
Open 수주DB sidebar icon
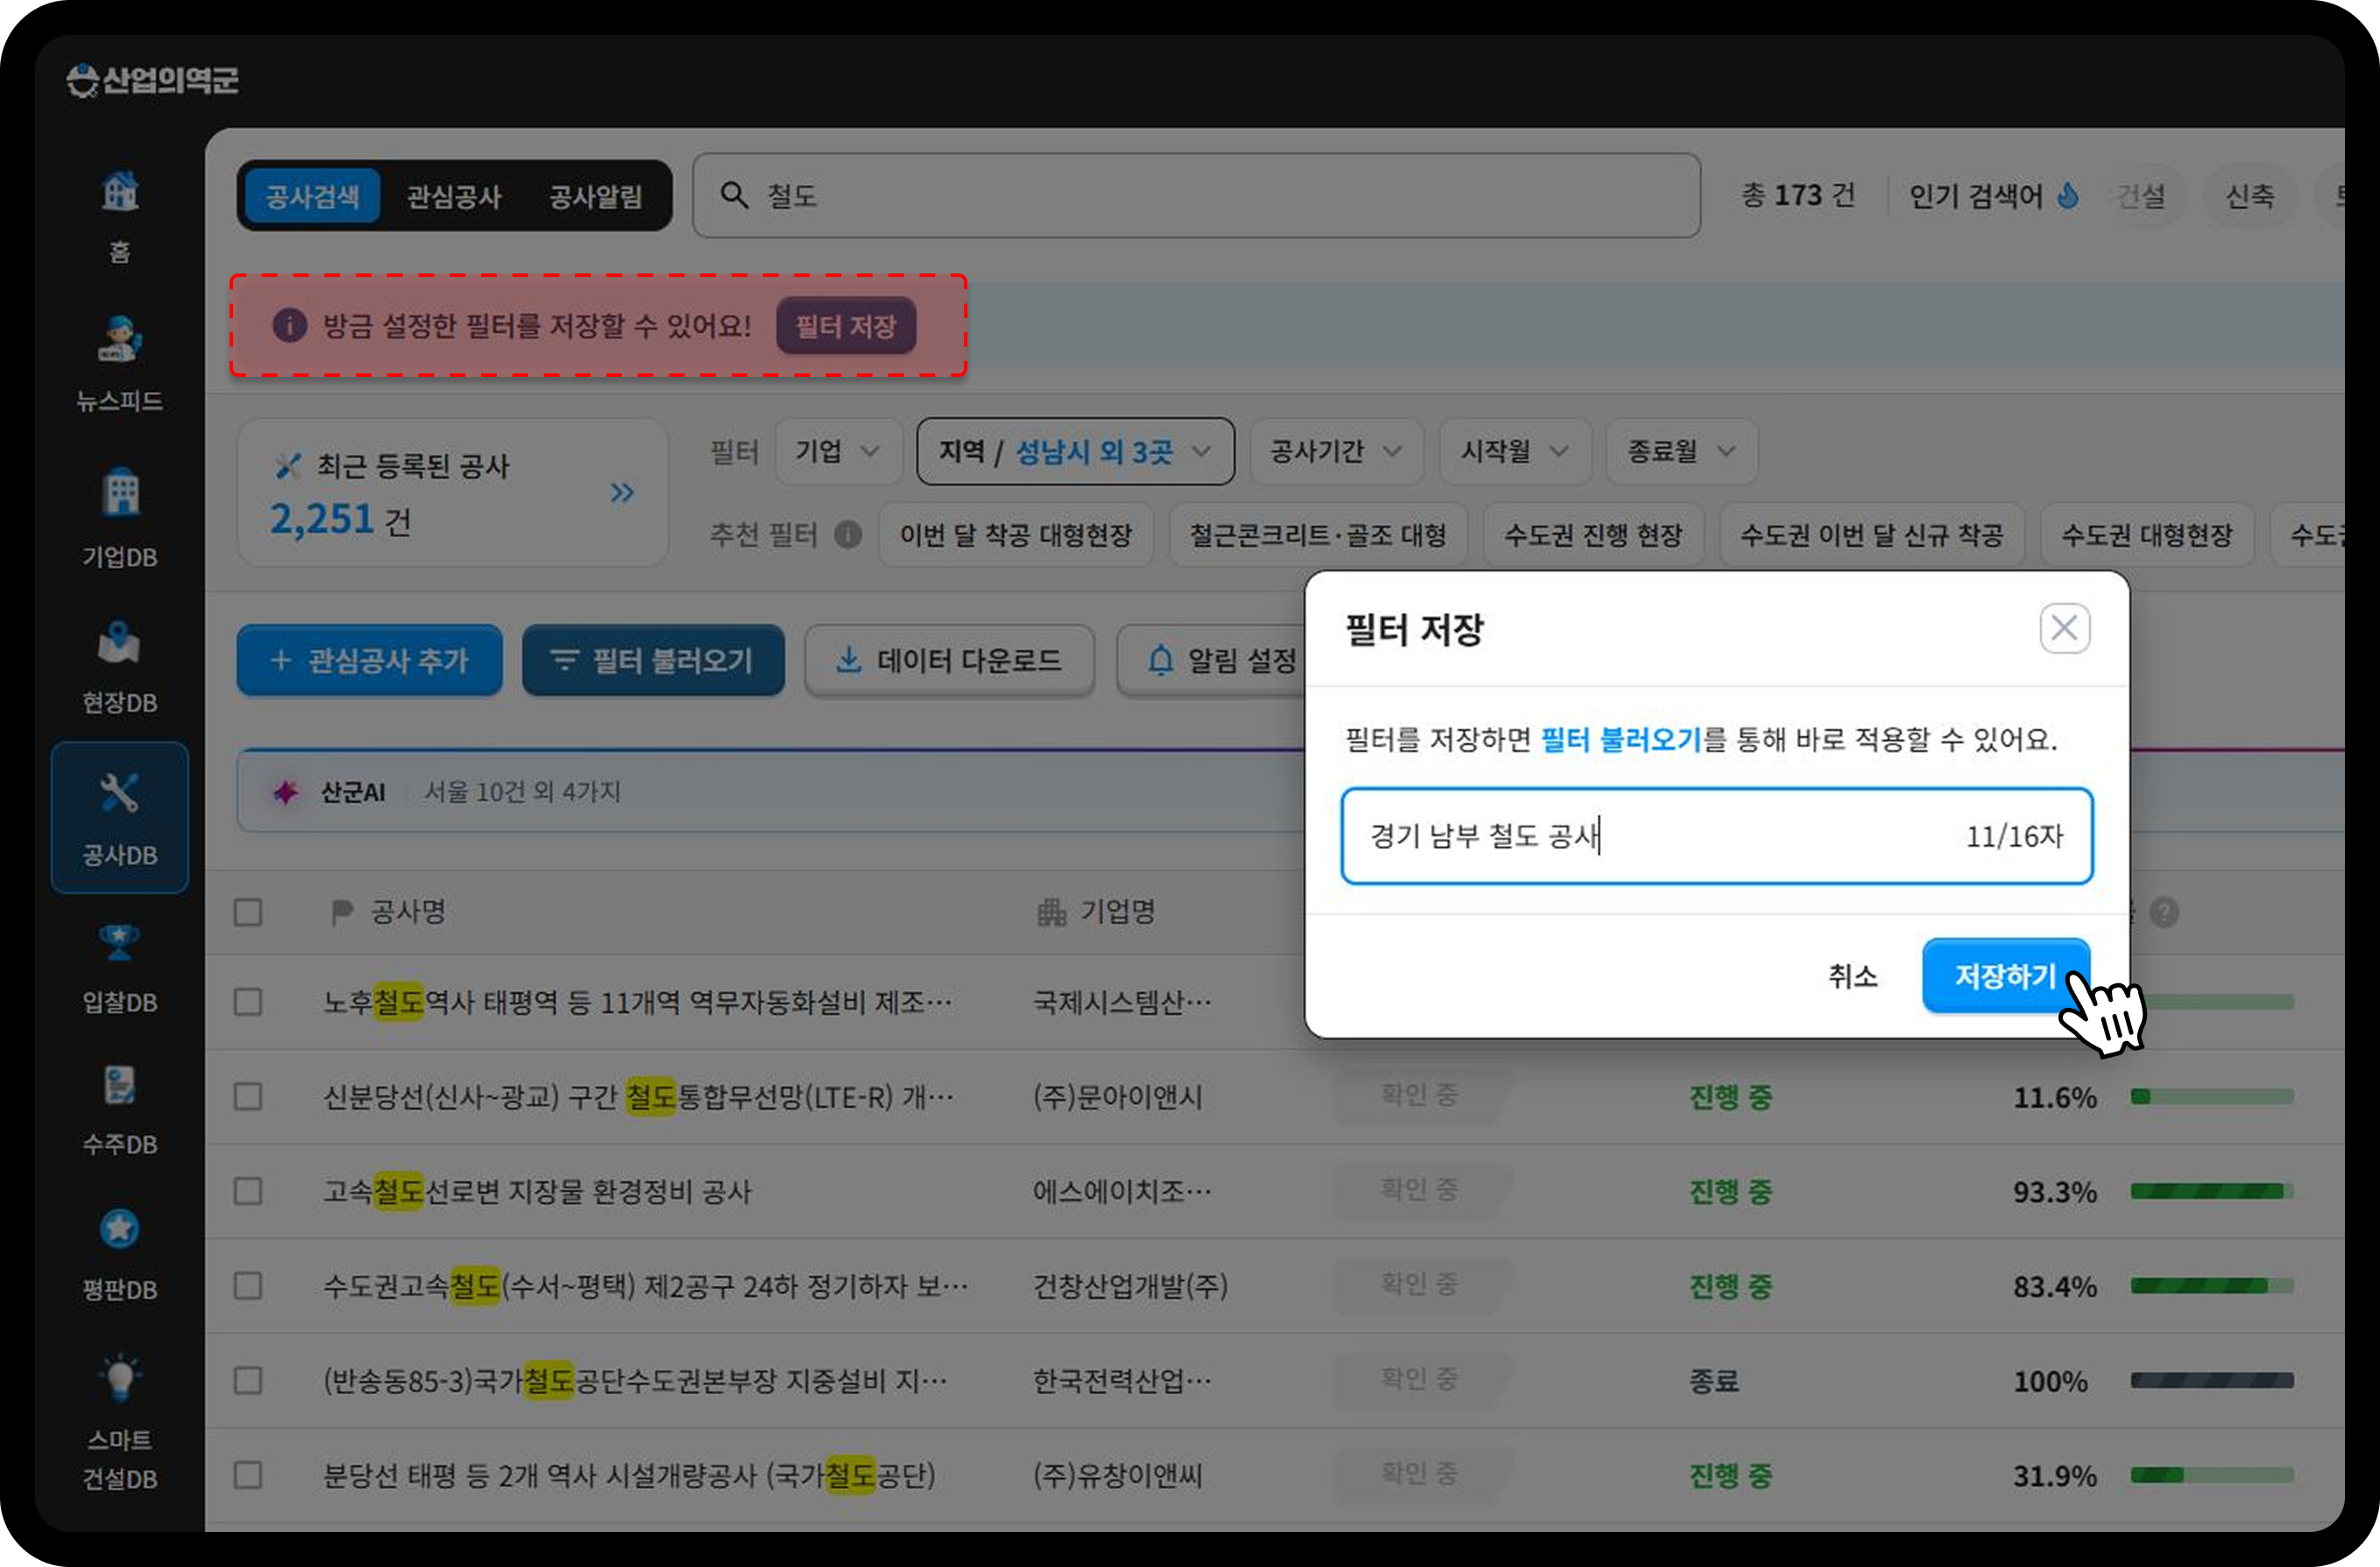coord(120,1085)
